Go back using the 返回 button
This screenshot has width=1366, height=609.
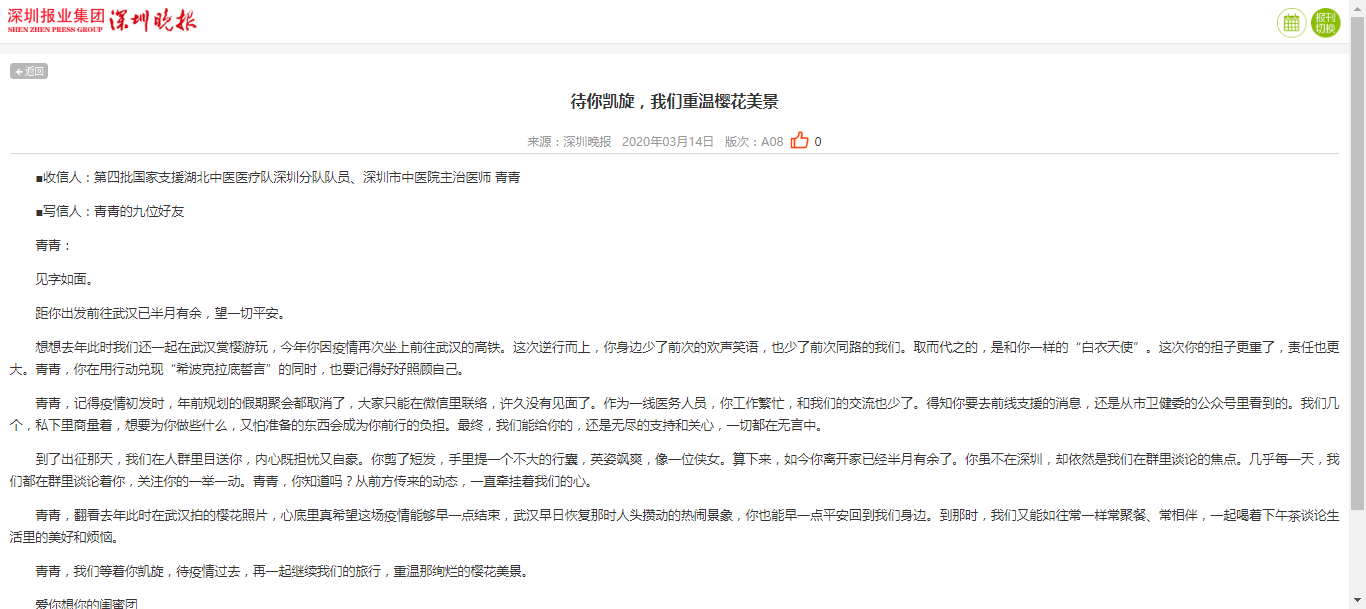pyautogui.click(x=29, y=71)
